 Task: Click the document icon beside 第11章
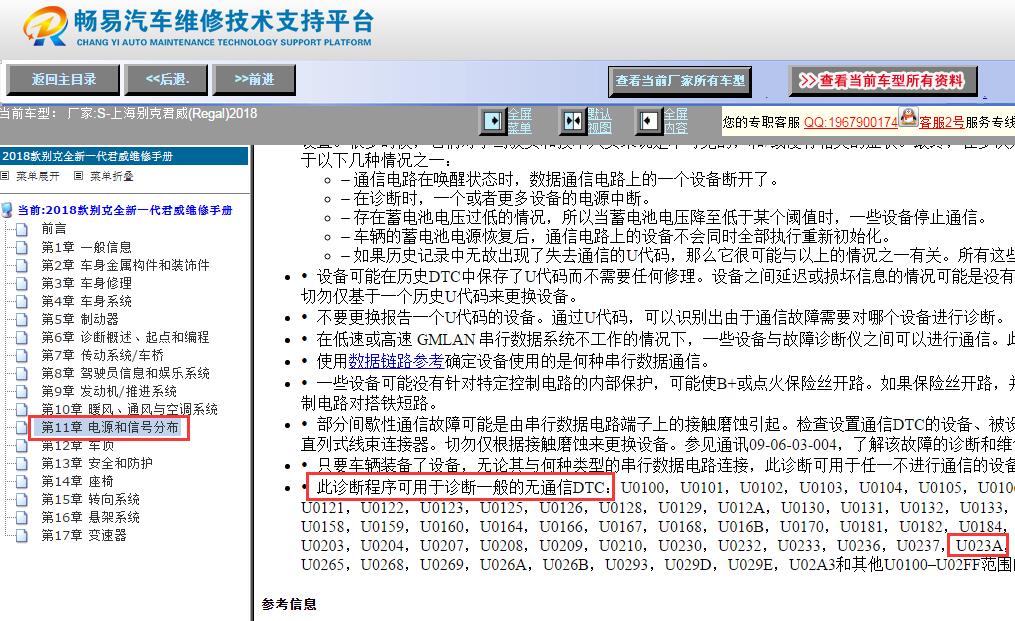pos(22,428)
